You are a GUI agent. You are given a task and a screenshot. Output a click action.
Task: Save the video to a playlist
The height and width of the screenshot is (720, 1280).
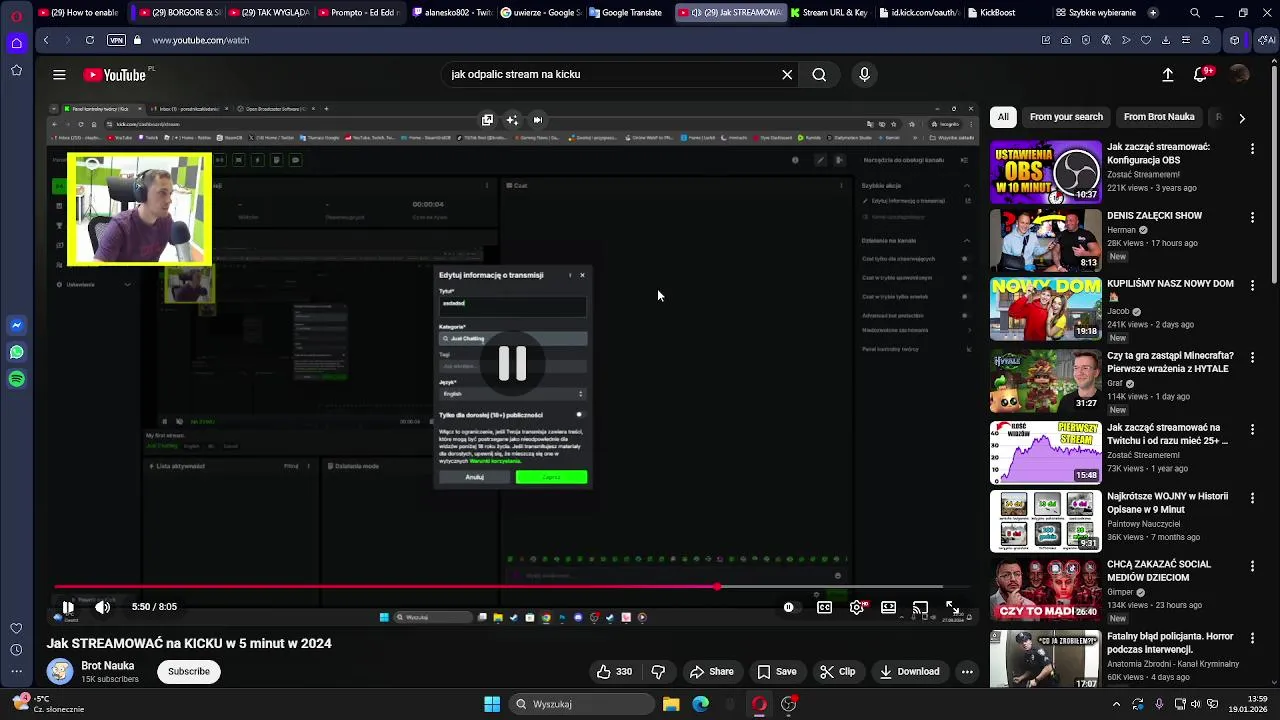pyautogui.click(x=776, y=672)
